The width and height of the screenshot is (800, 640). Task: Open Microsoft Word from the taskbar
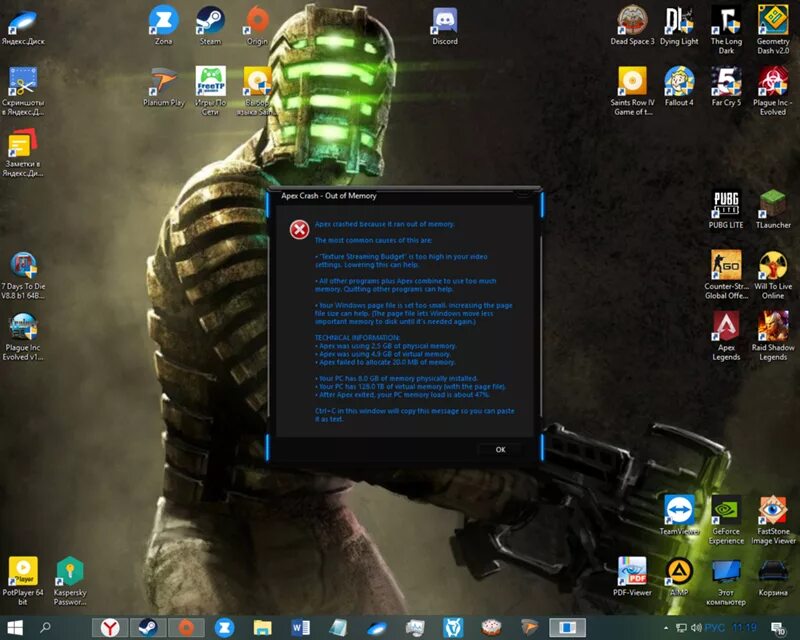pyautogui.click(x=301, y=628)
